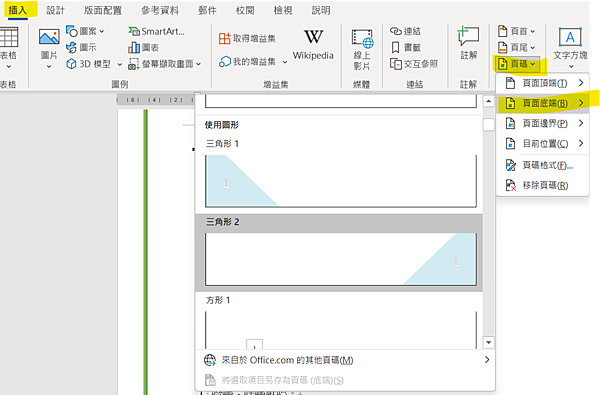Open the 版面配置 tab
Screen dimensions: 600x395
(103, 10)
